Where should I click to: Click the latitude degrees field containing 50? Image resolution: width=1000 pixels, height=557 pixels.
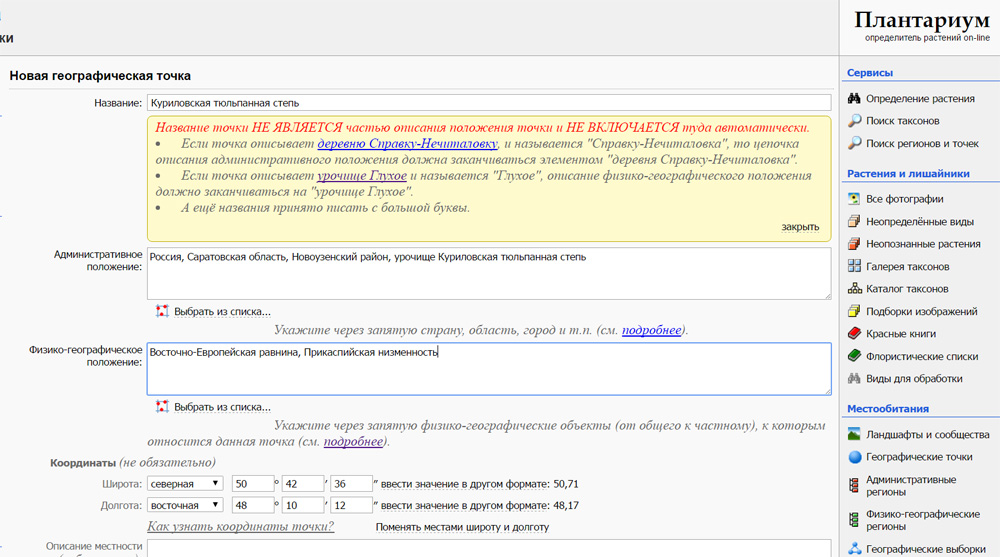pos(252,484)
